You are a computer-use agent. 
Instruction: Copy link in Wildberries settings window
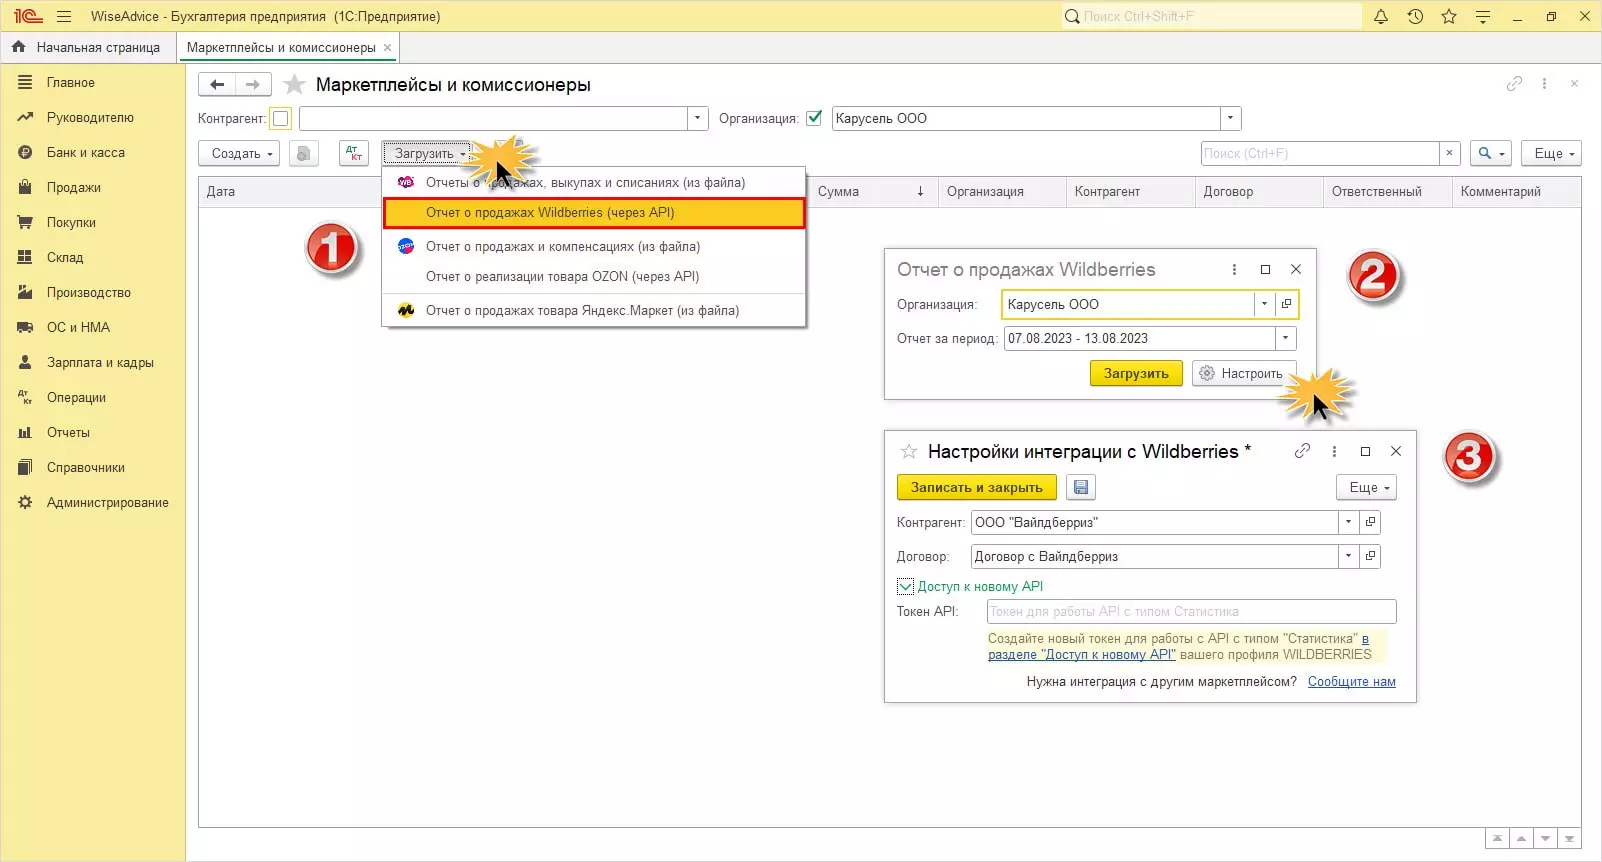coord(1302,451)
